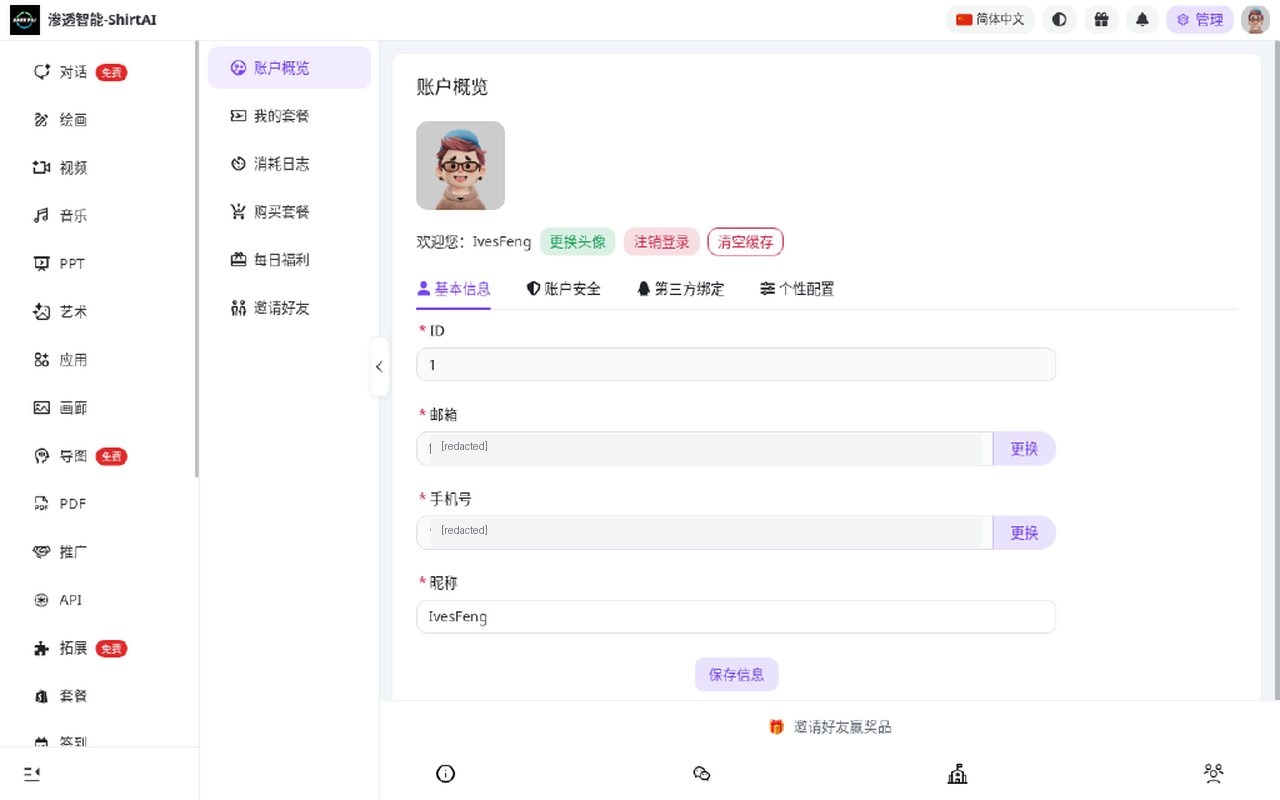Click the WeChat icon in bottom bar
The height and width of the screenshot is (800, 1280).
tap(702, 773)
